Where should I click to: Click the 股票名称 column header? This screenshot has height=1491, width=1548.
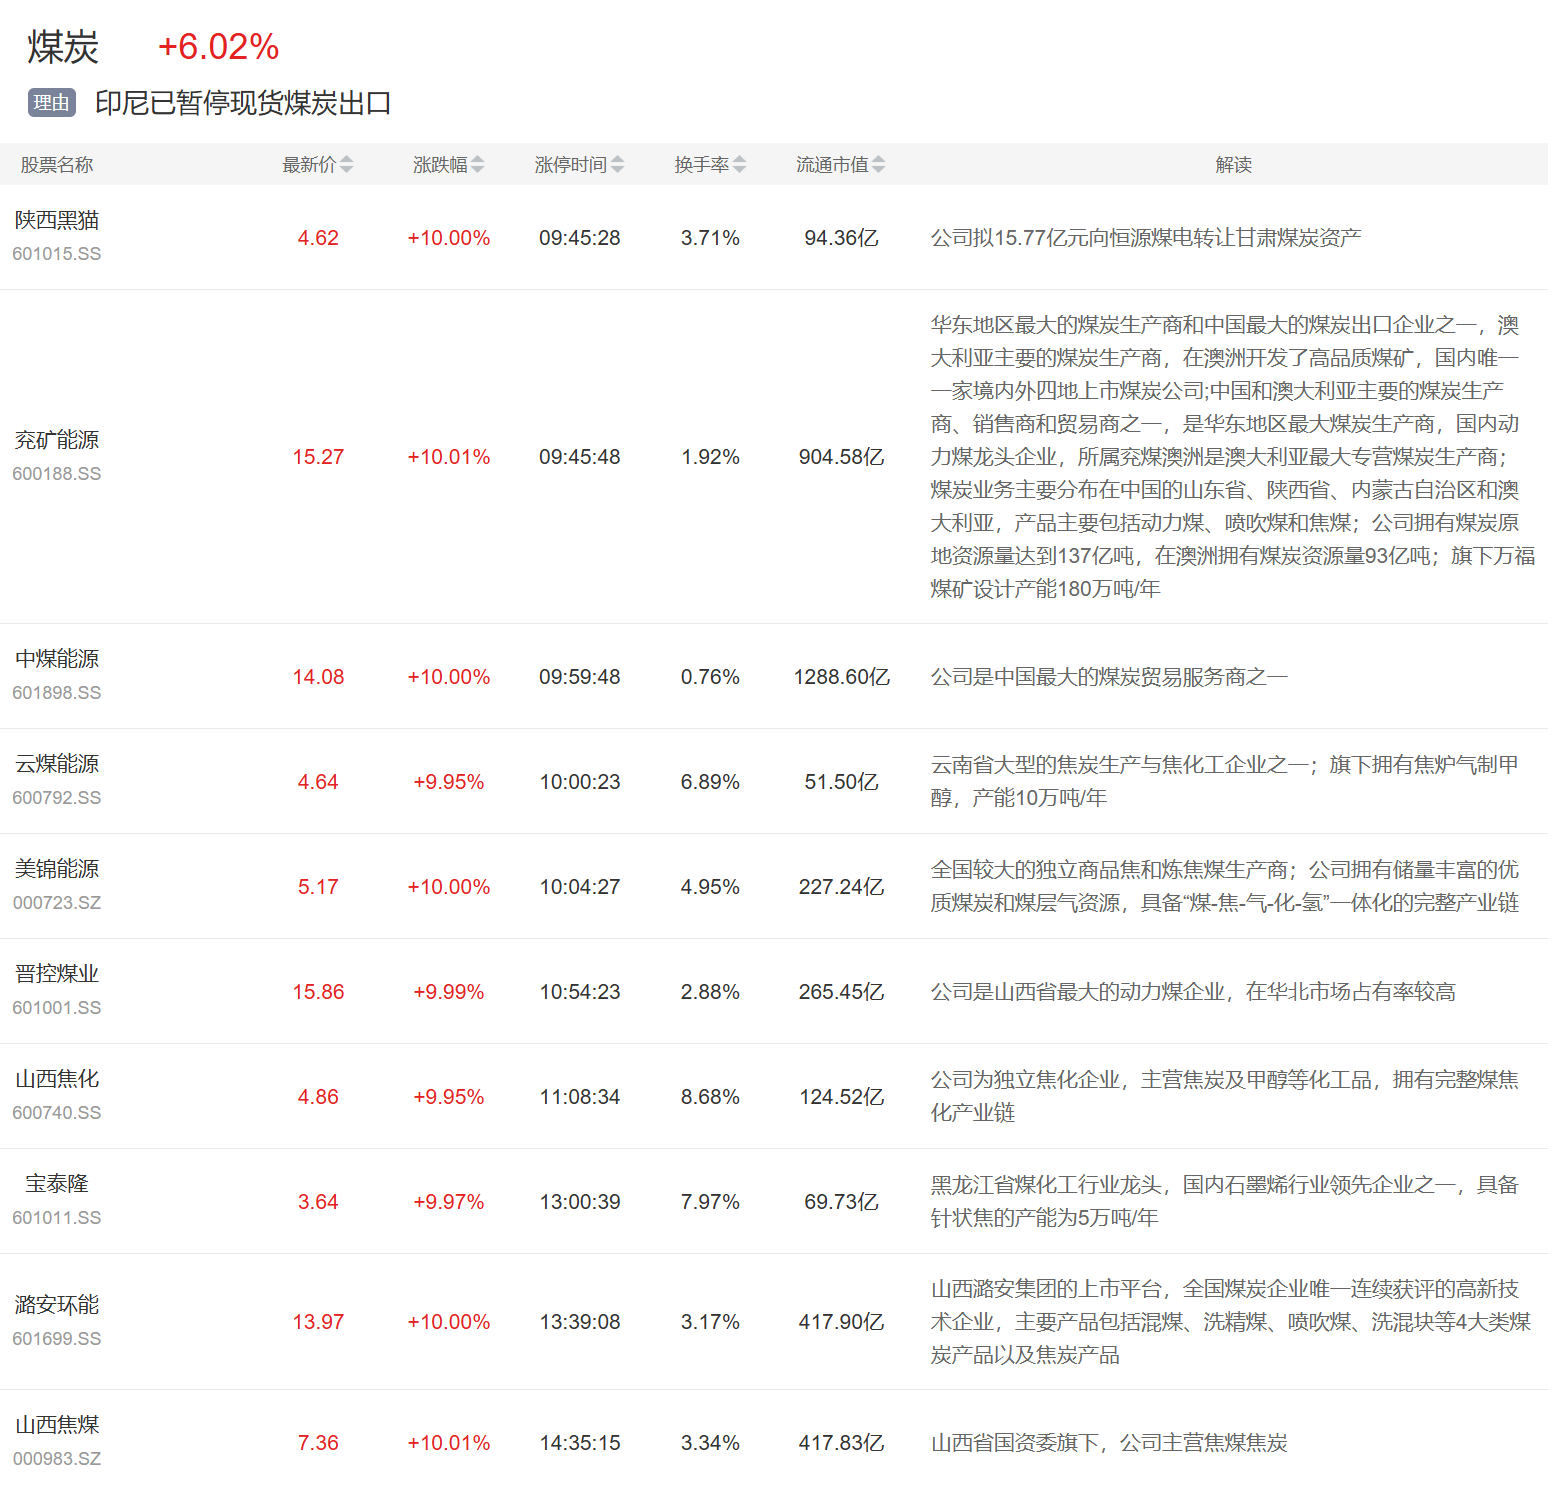57,165
